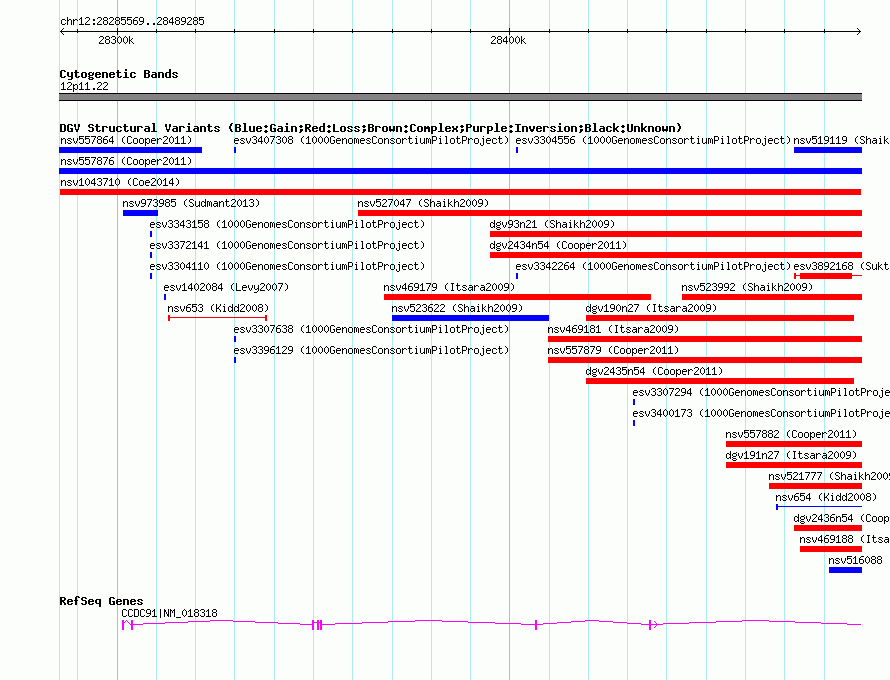This screenshot has width=890, height=680.
Task: Click the red bar under dgv2435n54
Action: click(720, 381)
